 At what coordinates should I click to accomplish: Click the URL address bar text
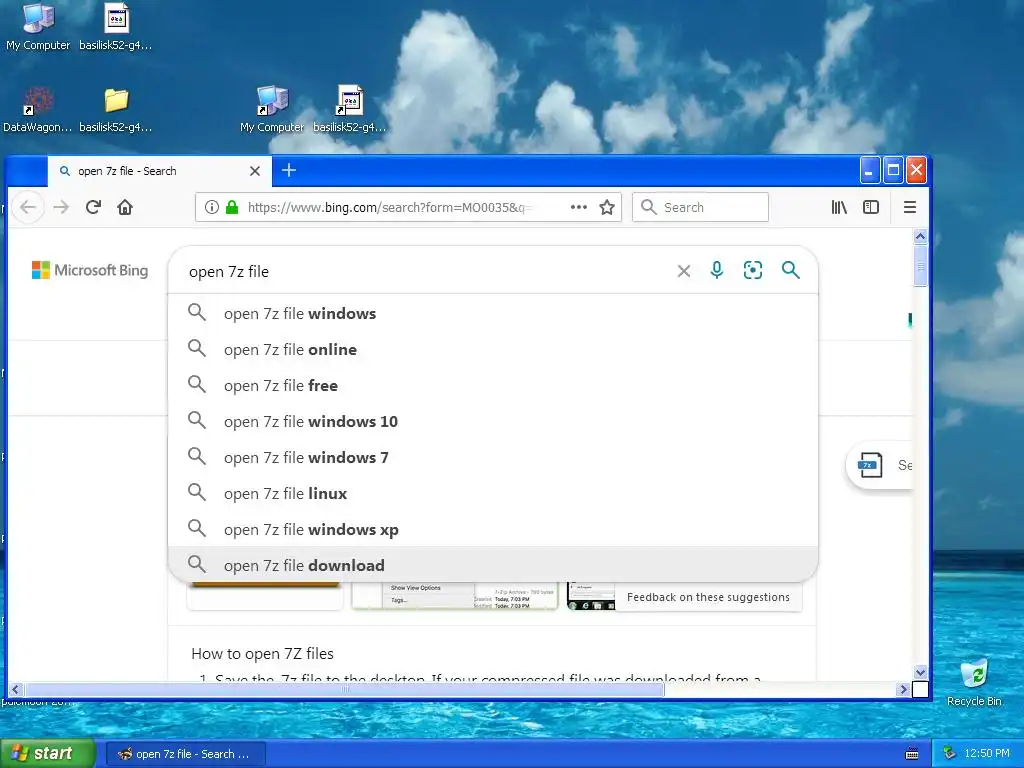390,208
